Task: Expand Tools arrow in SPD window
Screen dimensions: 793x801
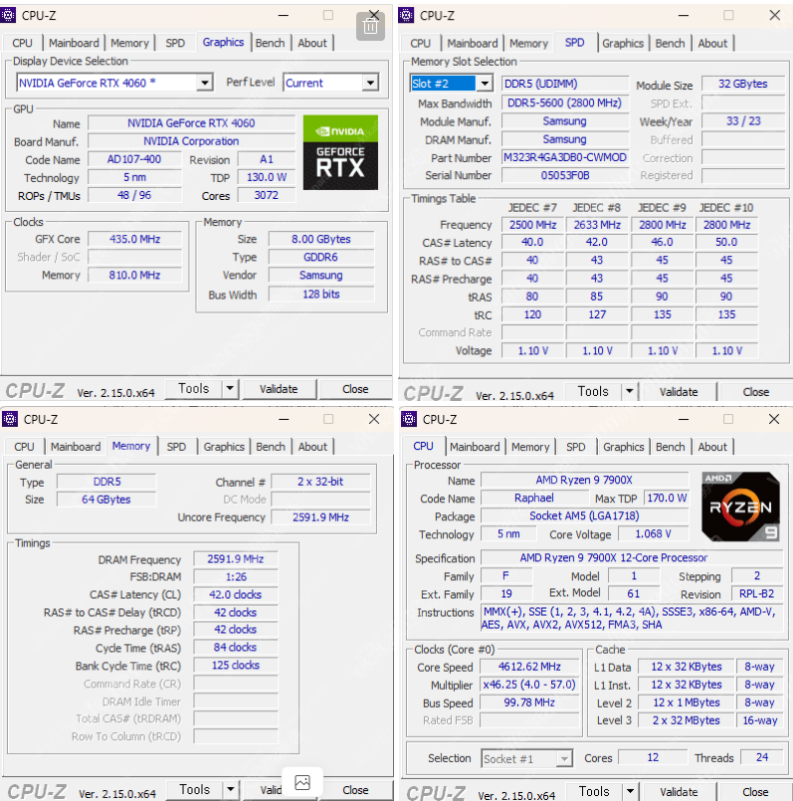Action: (629, 391)
